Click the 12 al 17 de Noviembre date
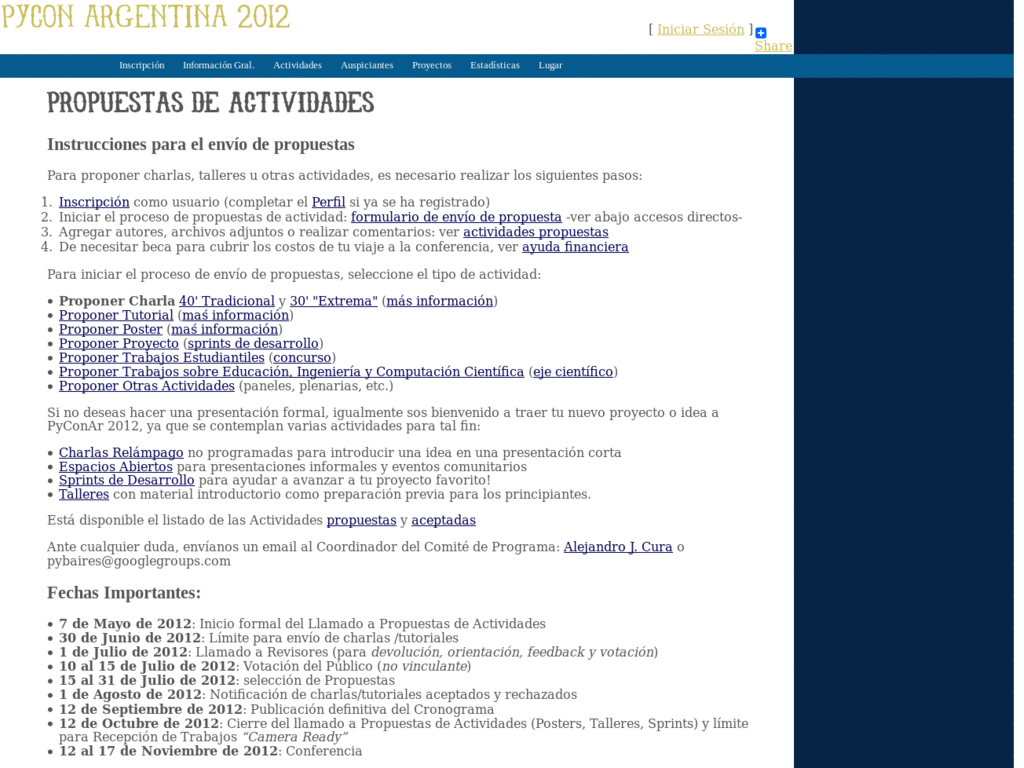Screen dimensions: 1024x768 click(x=168, y=751)
